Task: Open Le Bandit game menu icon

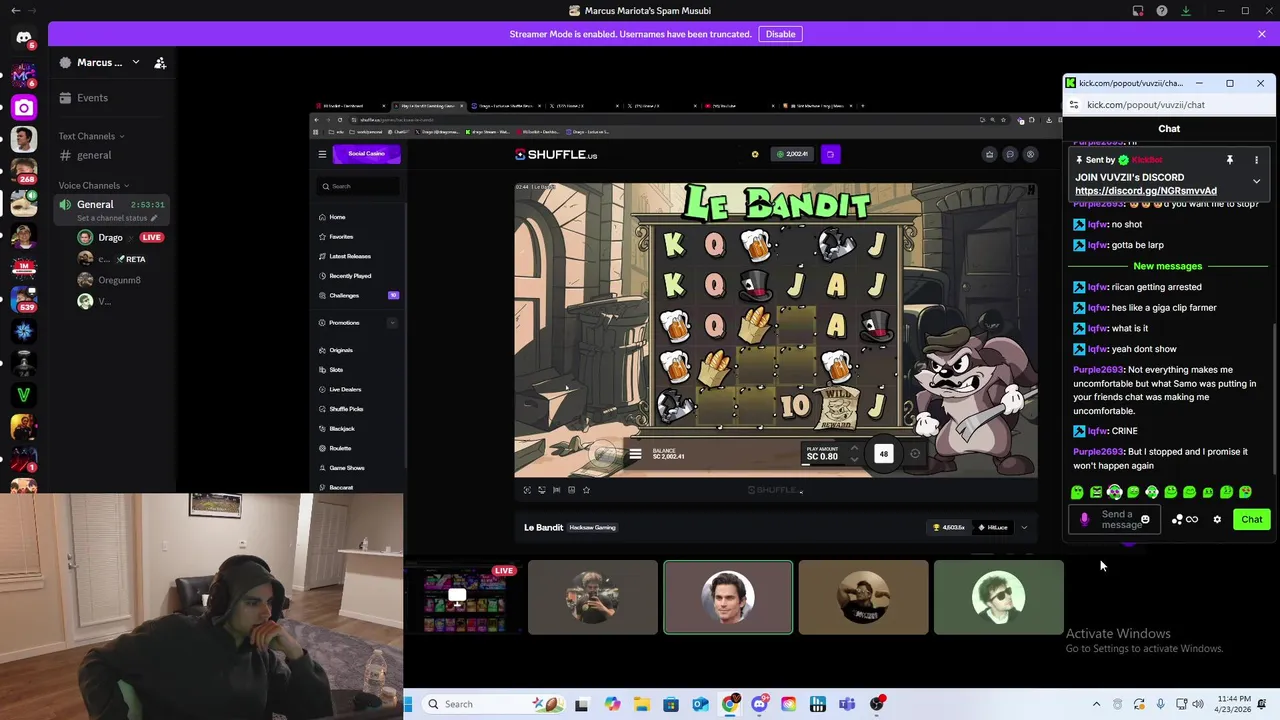Action: coord(635,454)
